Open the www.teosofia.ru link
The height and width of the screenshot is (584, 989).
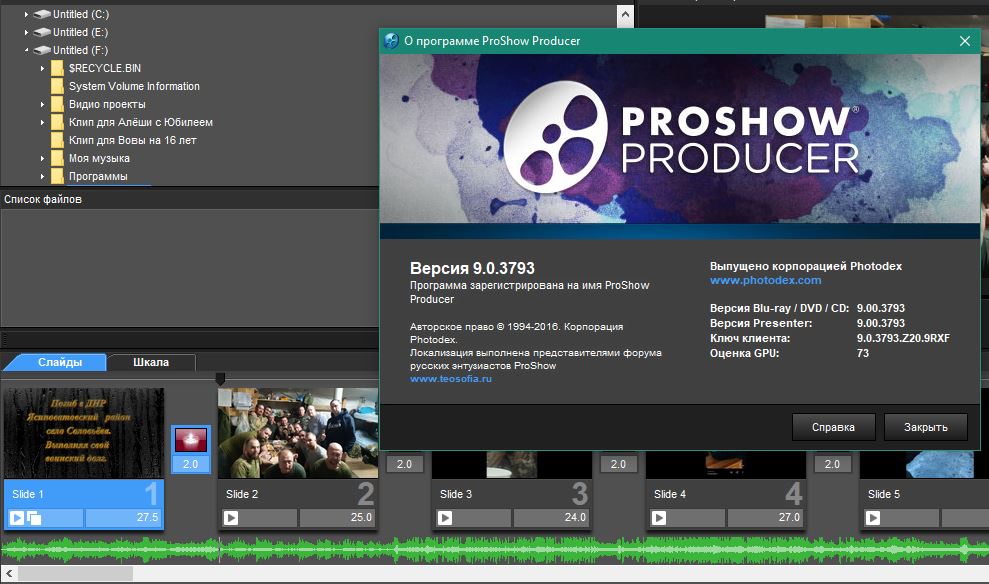click(x=450, y=379)
